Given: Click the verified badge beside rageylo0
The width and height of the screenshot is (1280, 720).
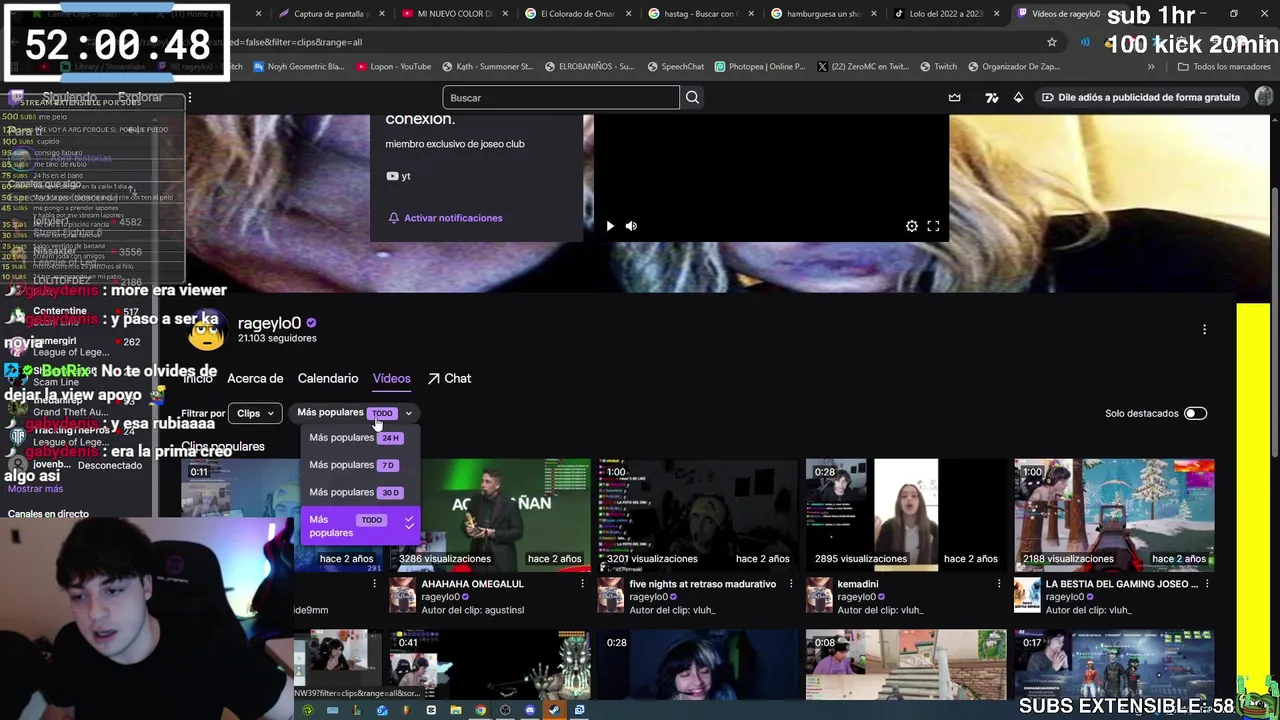Looking at the screenshot, I should [311, 323].
